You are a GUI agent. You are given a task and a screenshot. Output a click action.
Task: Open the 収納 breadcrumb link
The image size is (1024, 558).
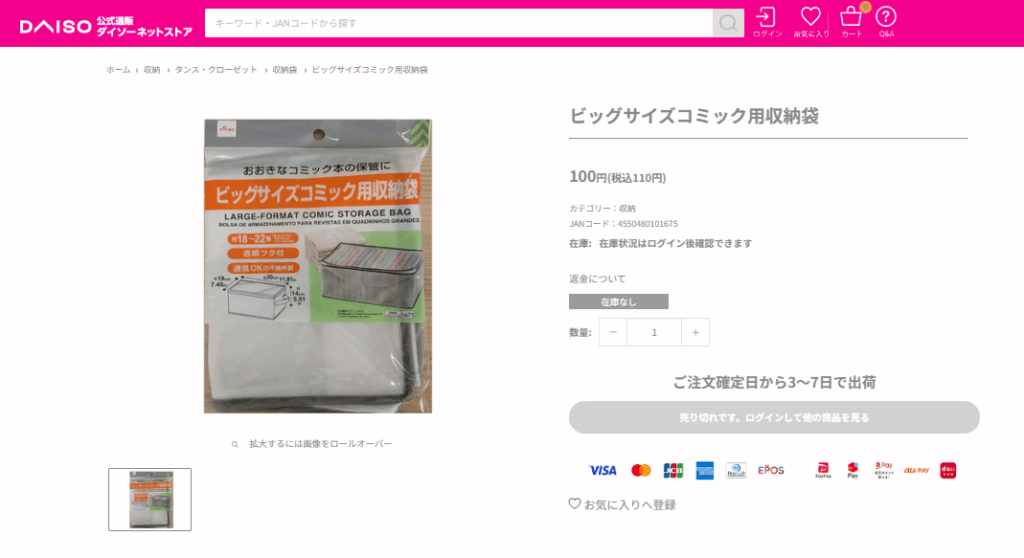coord(152,70)
